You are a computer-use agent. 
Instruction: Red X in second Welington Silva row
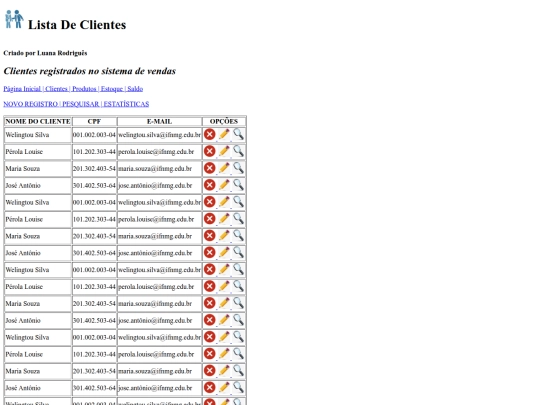coord(209,202)
